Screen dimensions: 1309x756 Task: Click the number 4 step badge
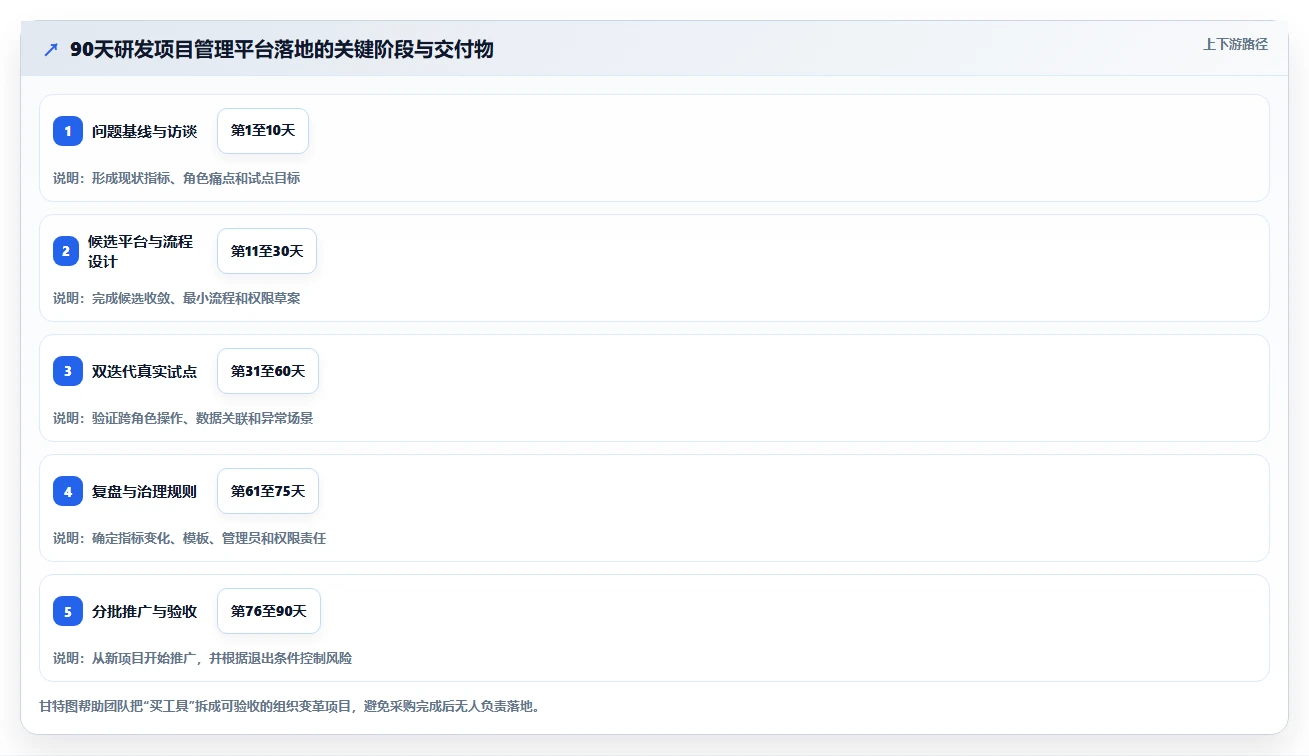68,491
